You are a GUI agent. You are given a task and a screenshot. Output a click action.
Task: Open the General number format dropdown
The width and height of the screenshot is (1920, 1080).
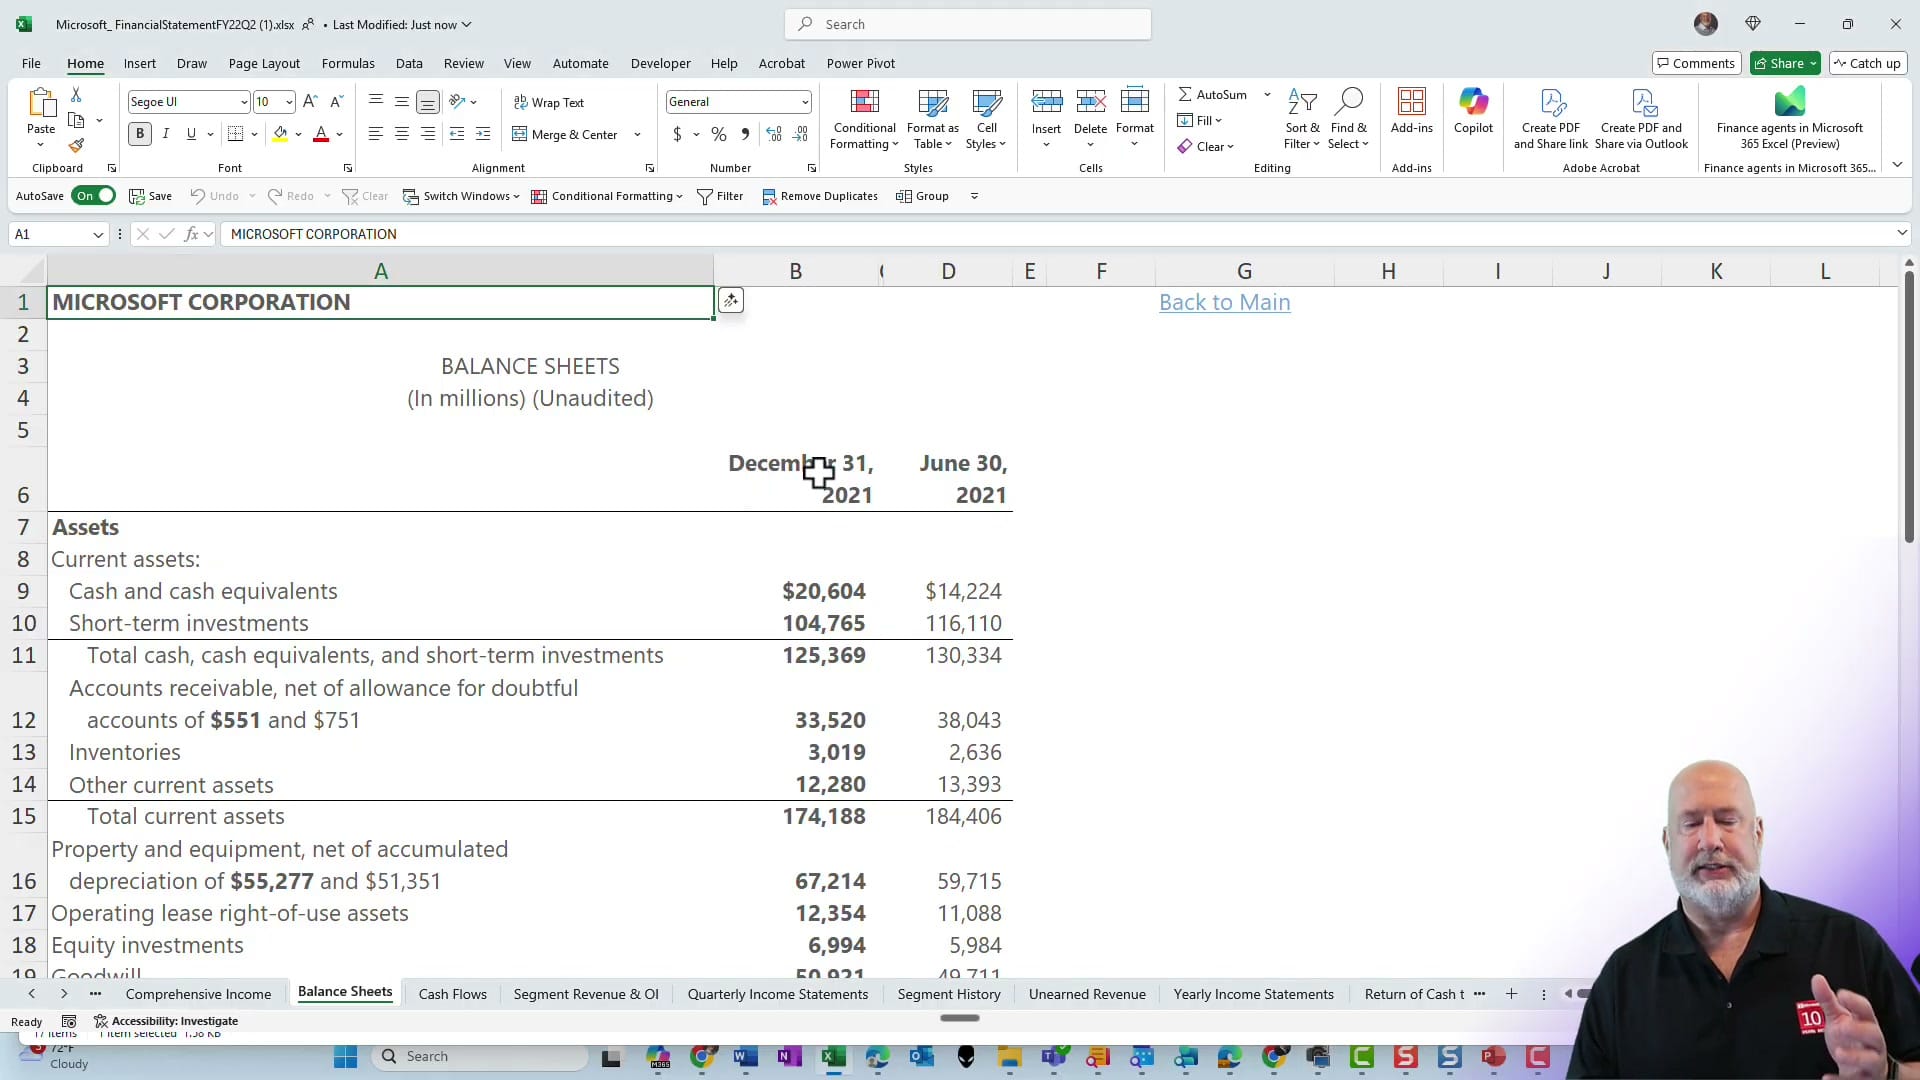click(x=805, y=101)
